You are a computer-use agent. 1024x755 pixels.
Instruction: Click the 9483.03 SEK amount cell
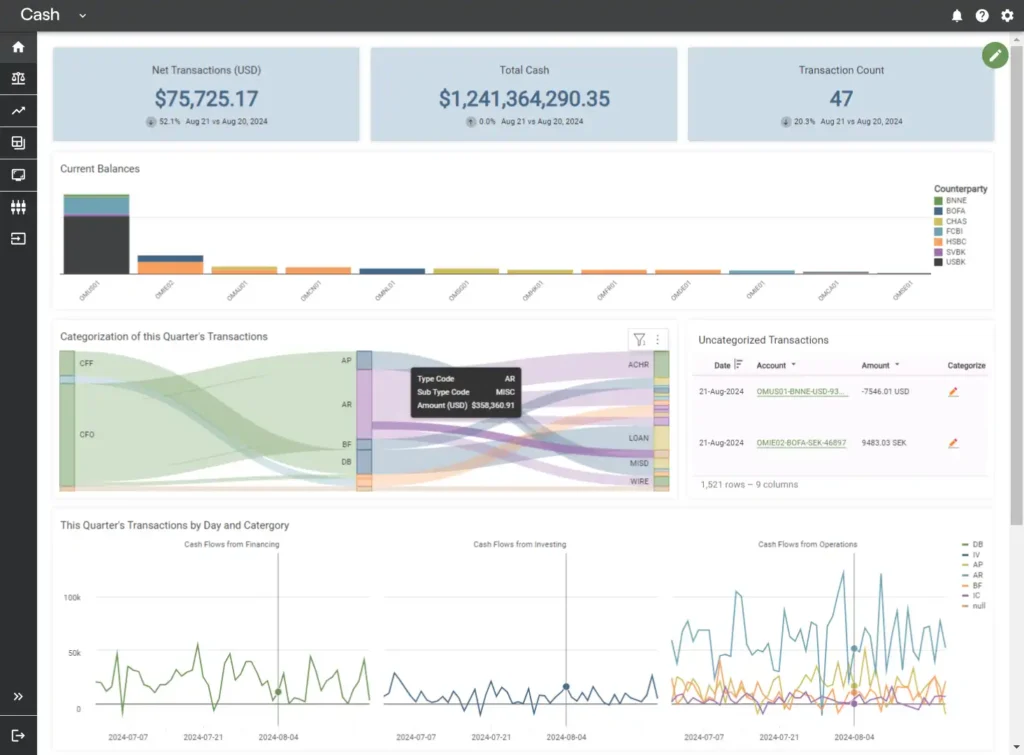884,443
